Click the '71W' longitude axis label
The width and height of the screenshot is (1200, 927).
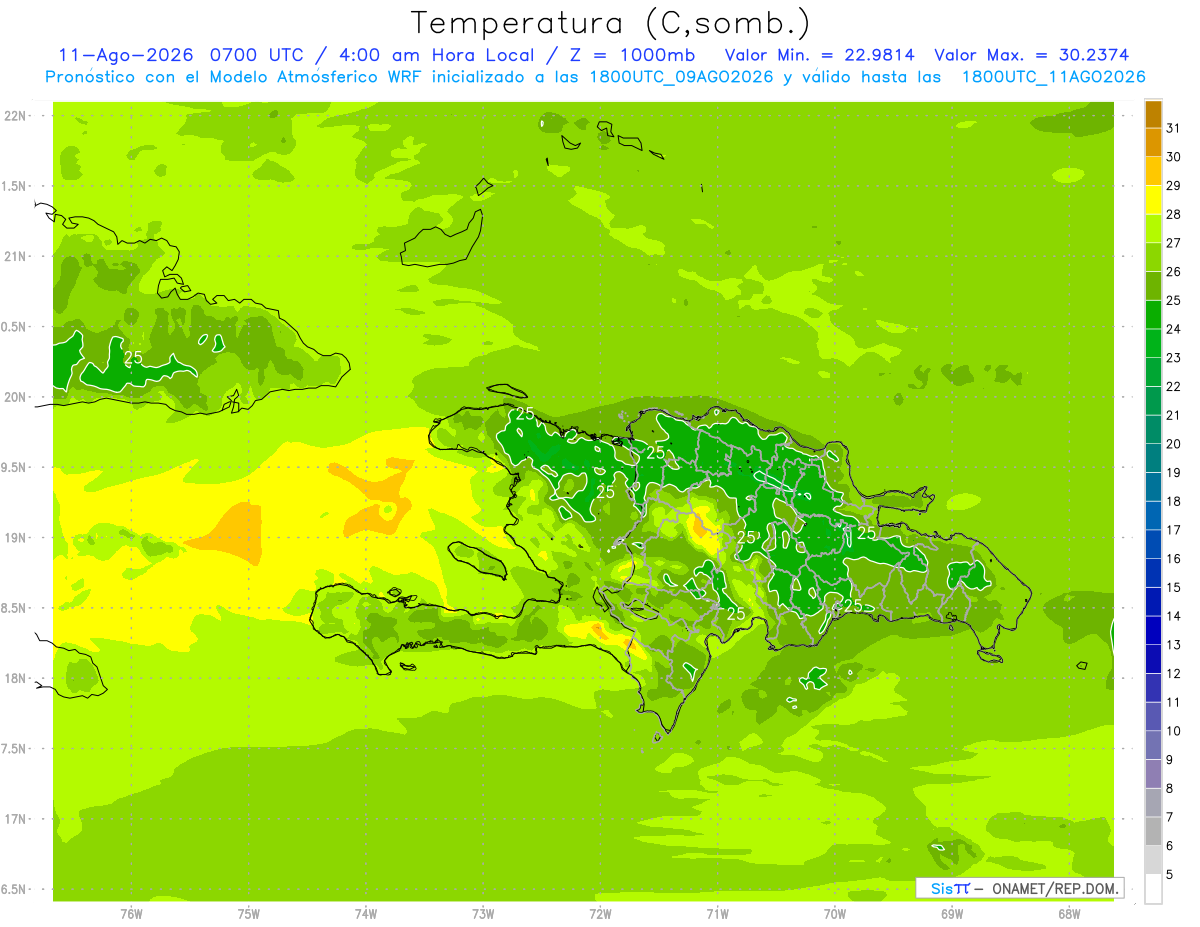point(717,914)
